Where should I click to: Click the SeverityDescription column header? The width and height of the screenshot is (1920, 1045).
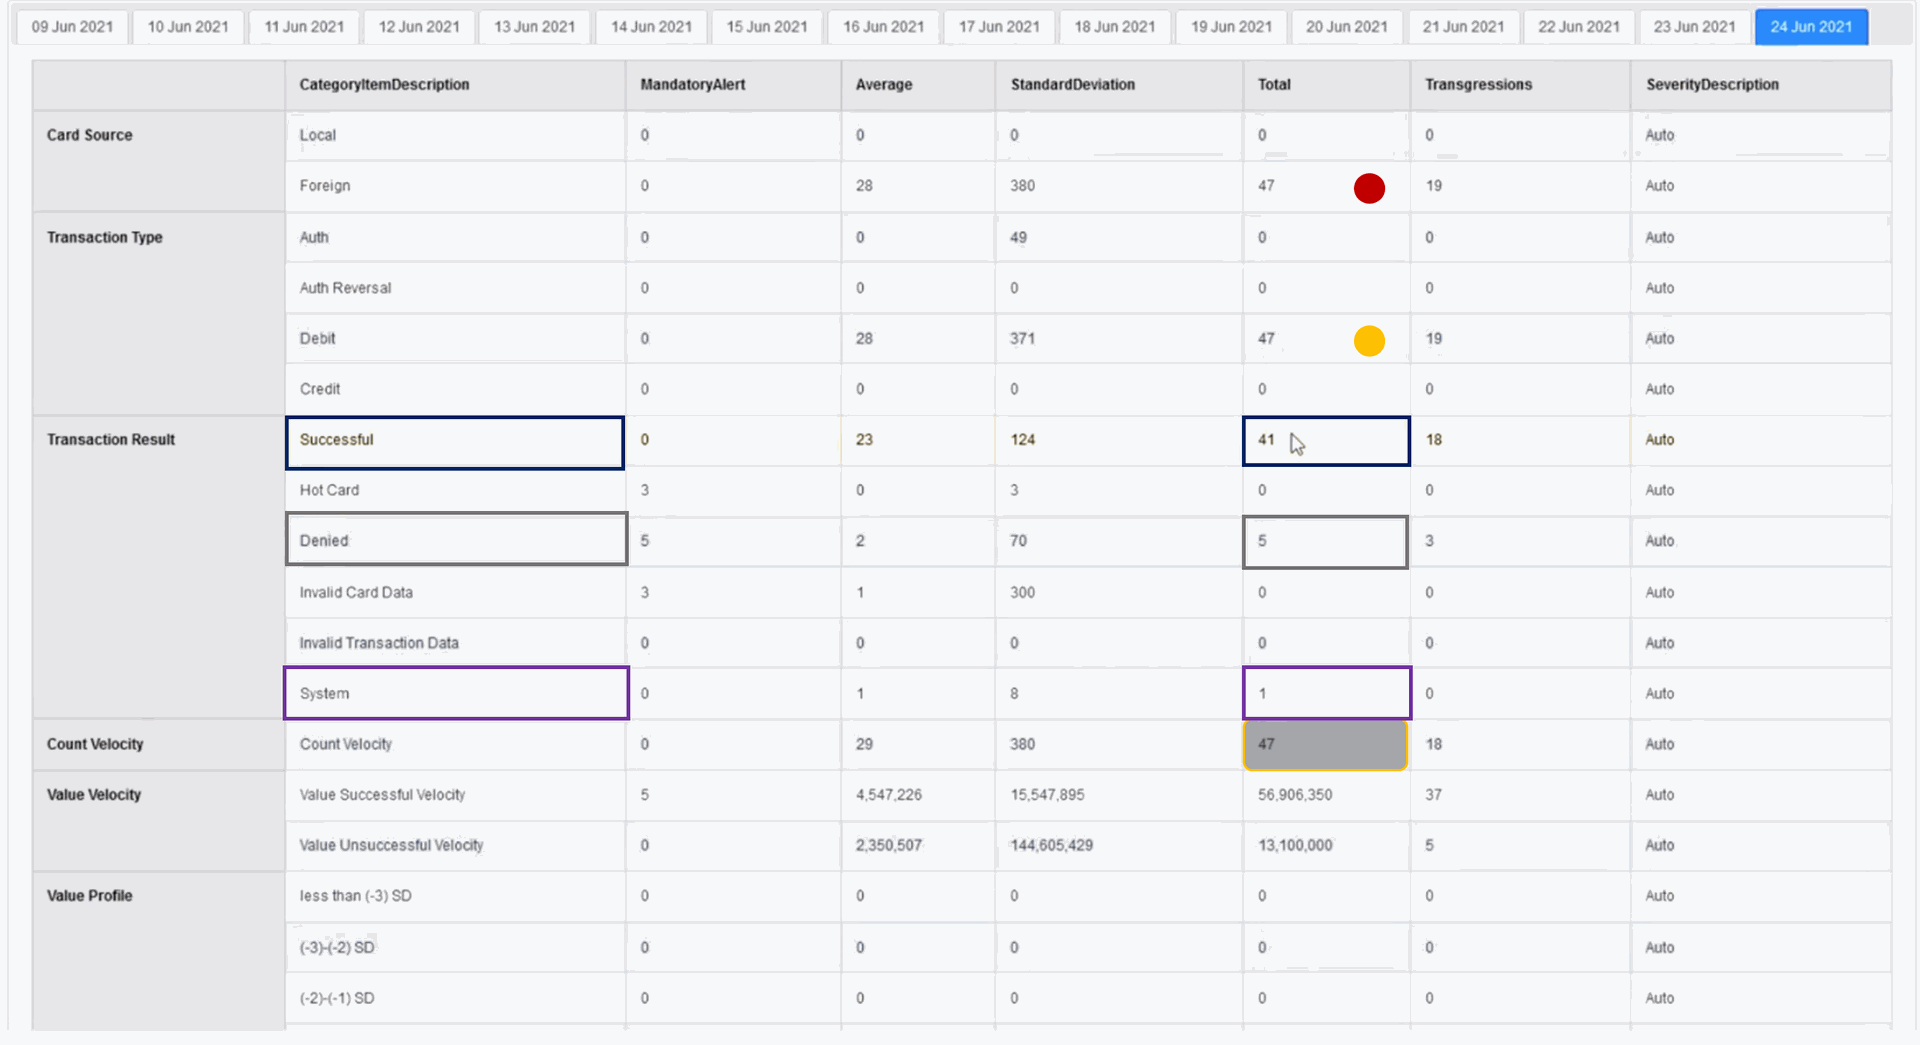pos(1712,85)
